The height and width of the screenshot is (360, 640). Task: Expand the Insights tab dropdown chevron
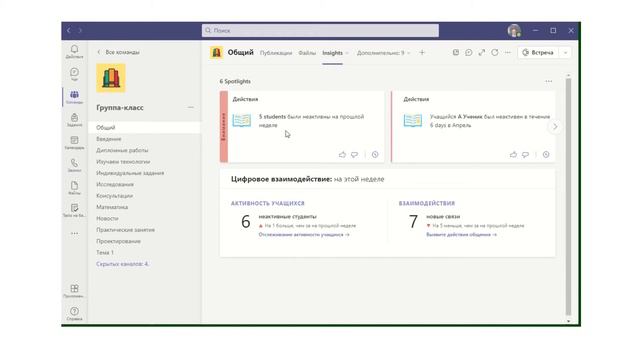tap(347, 53)
